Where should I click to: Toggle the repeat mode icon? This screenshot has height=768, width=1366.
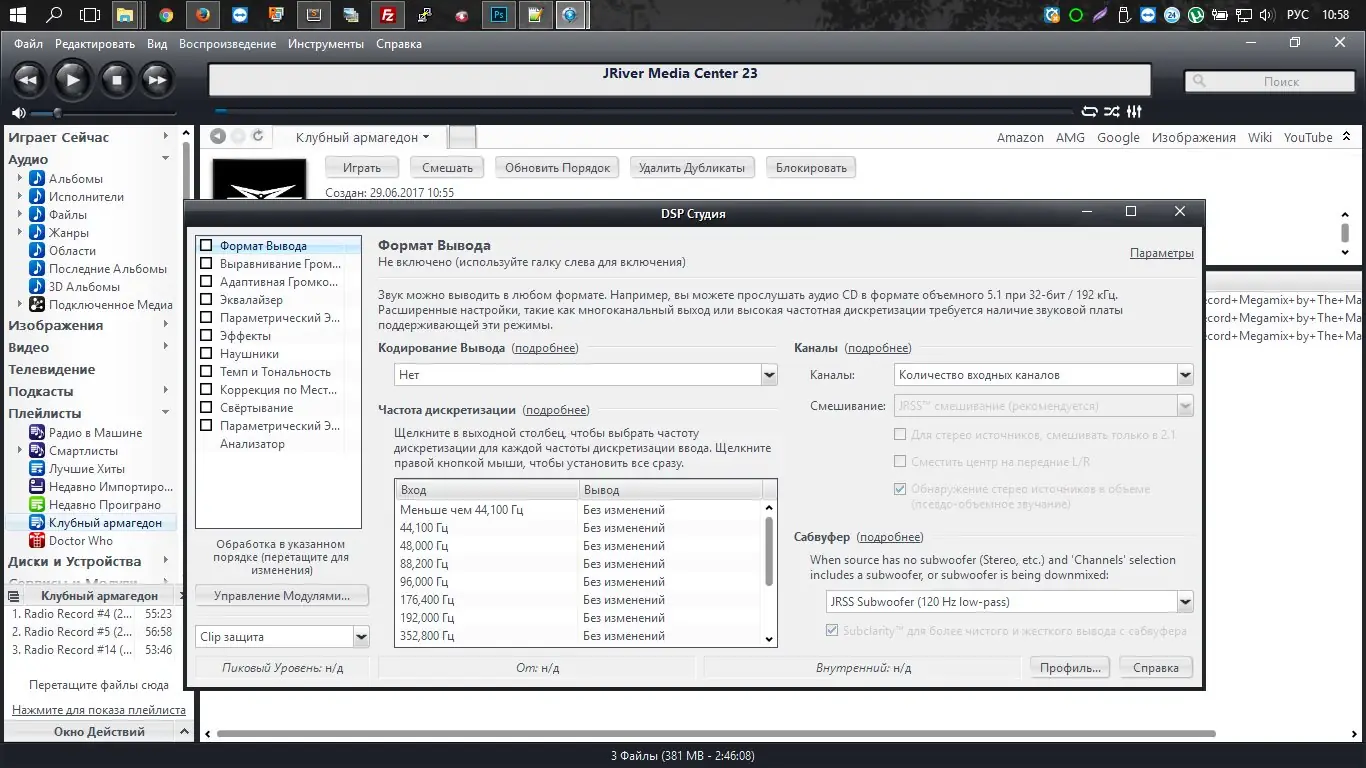(1090, 112)
